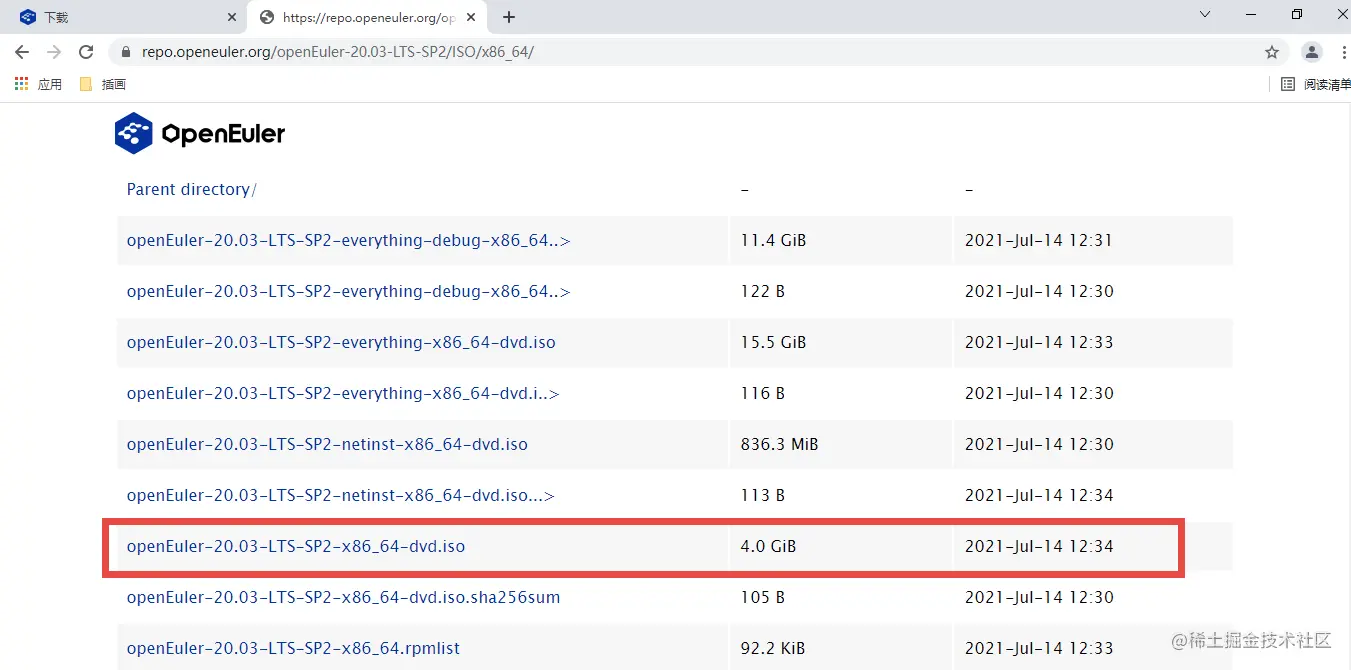
Task: Open a new browser tab
Action: point(509,17)
